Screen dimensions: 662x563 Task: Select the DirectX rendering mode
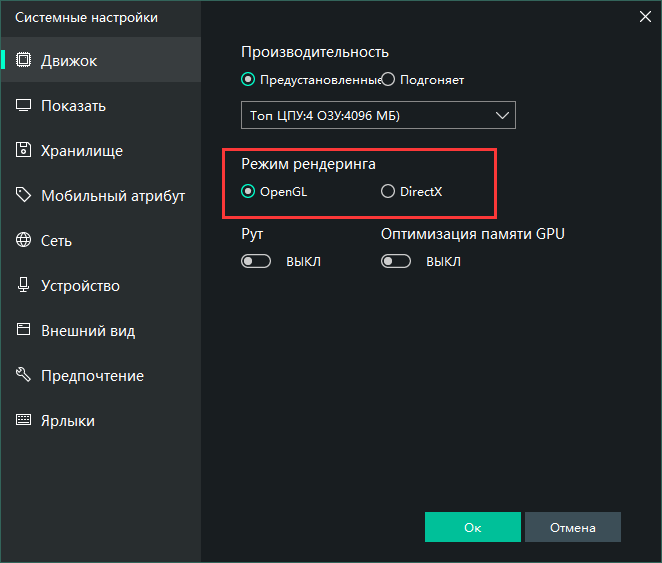click(x=388, y=192)
